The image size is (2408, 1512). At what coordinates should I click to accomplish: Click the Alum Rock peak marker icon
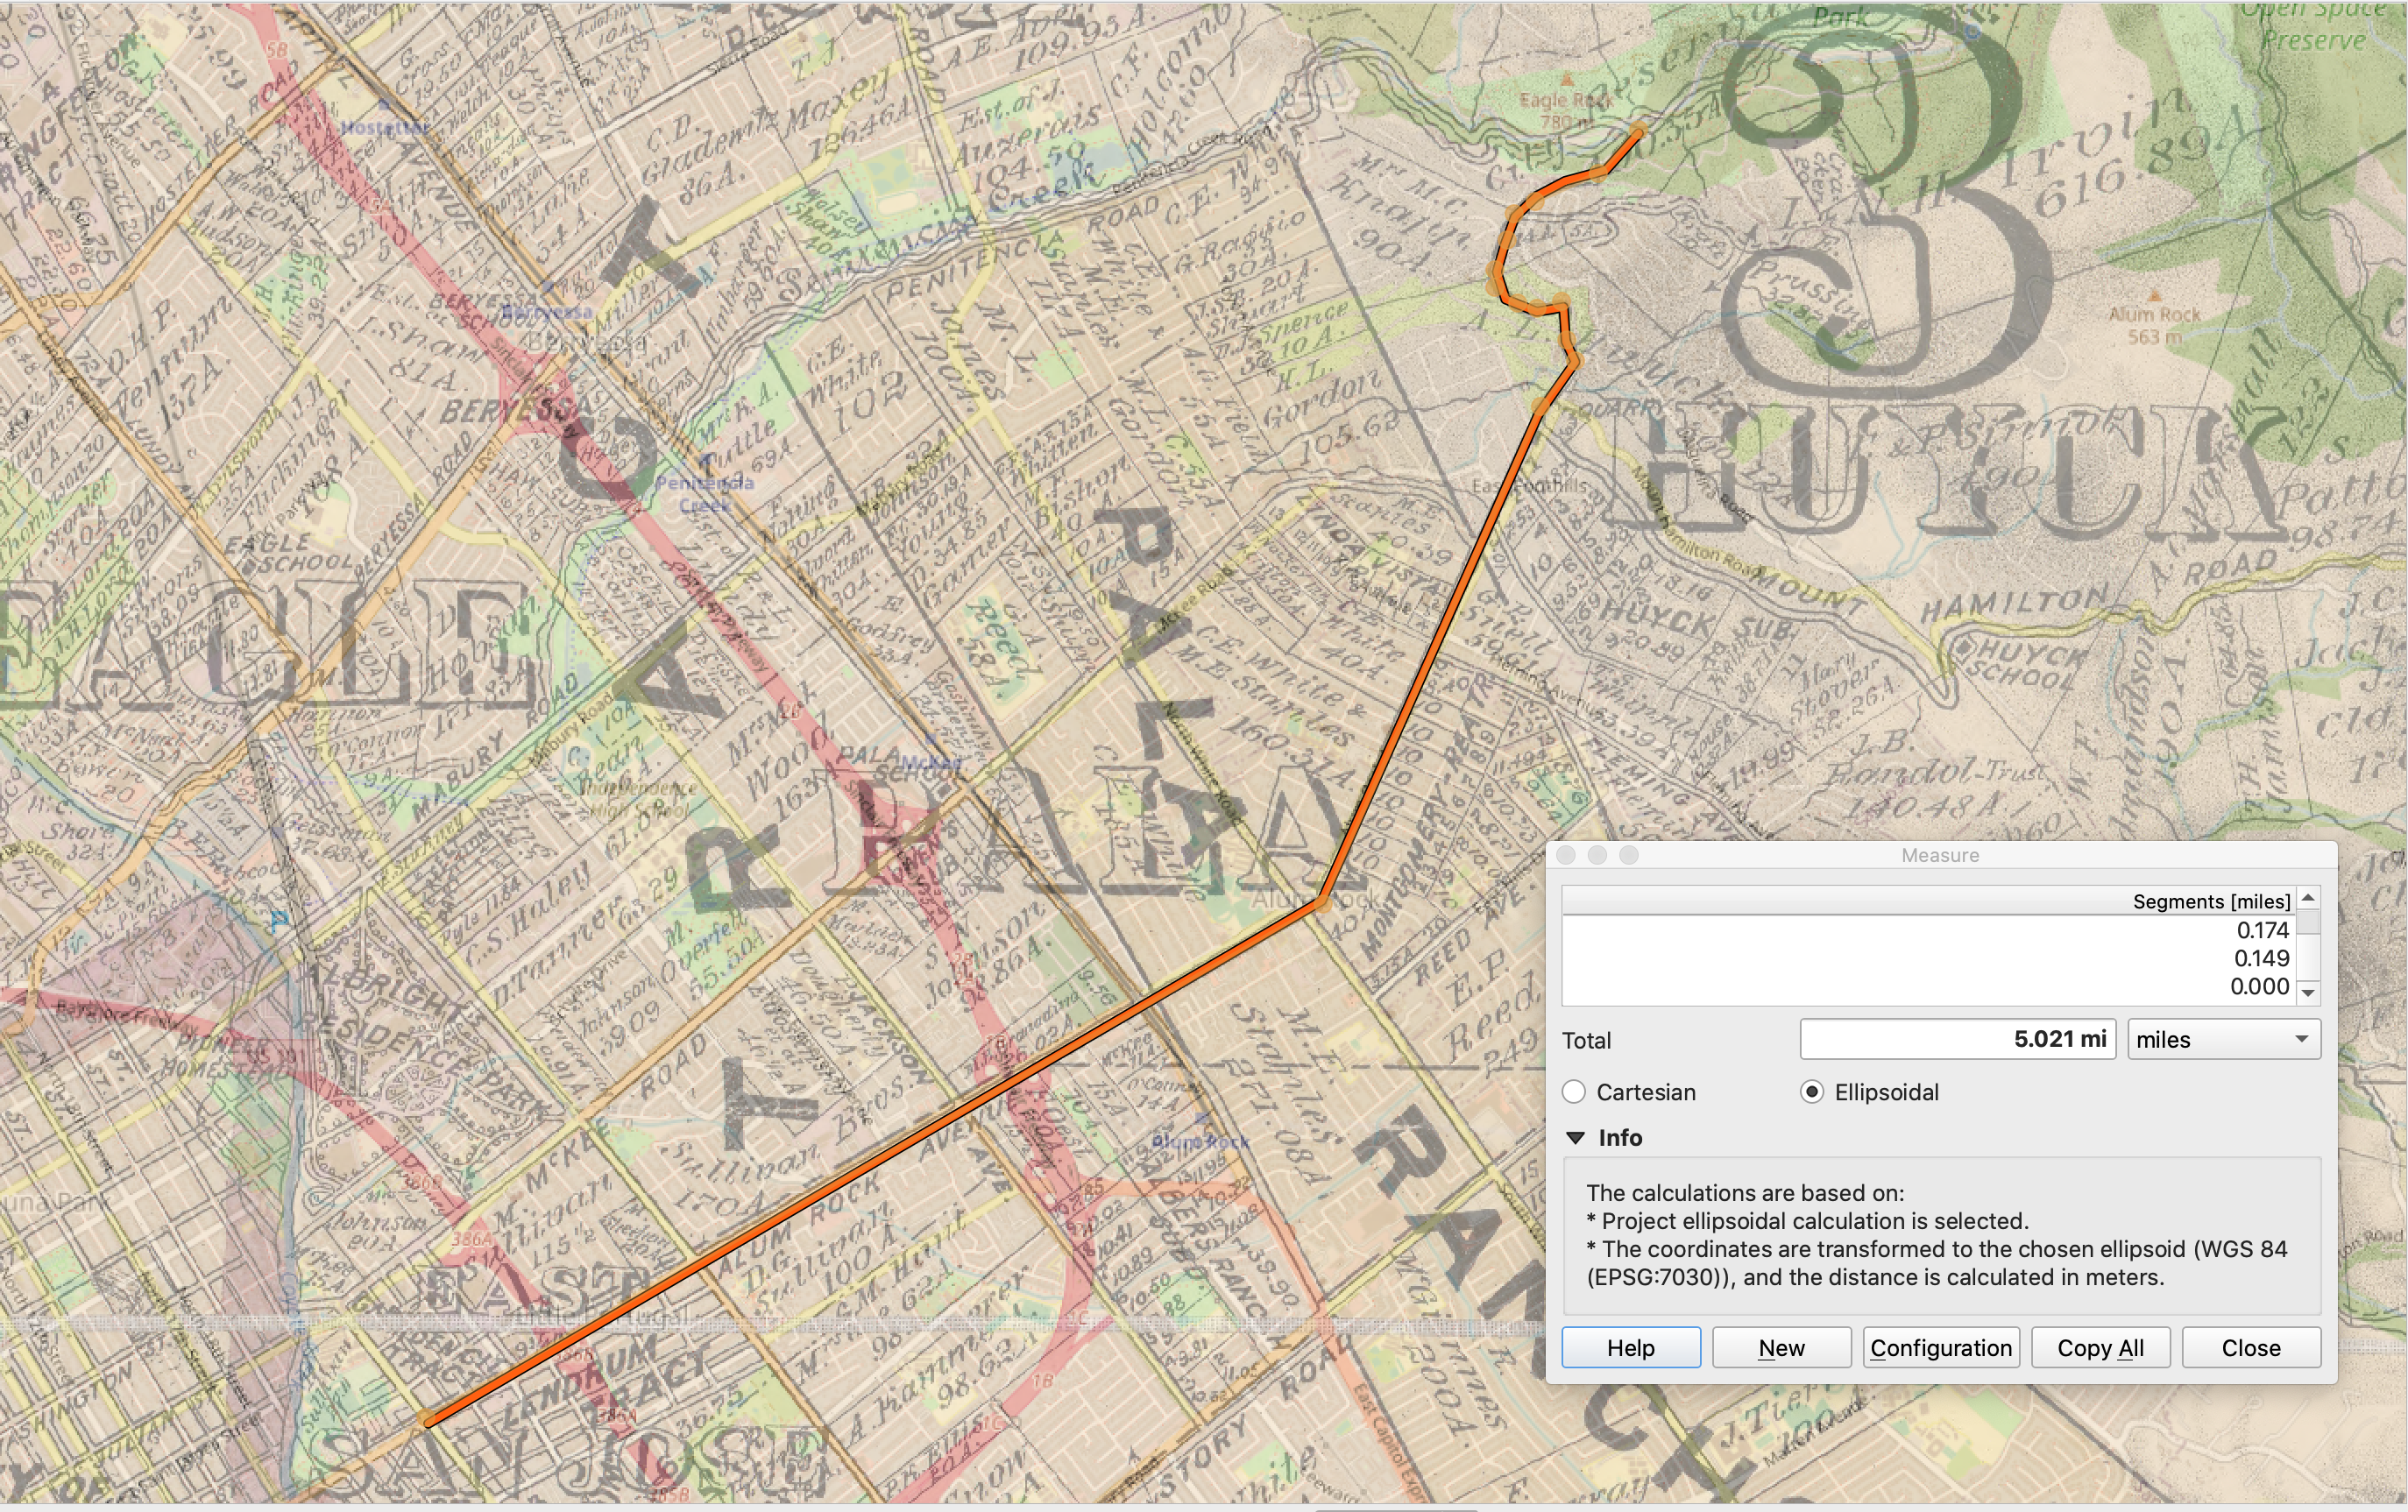[x=2155, y=295]
